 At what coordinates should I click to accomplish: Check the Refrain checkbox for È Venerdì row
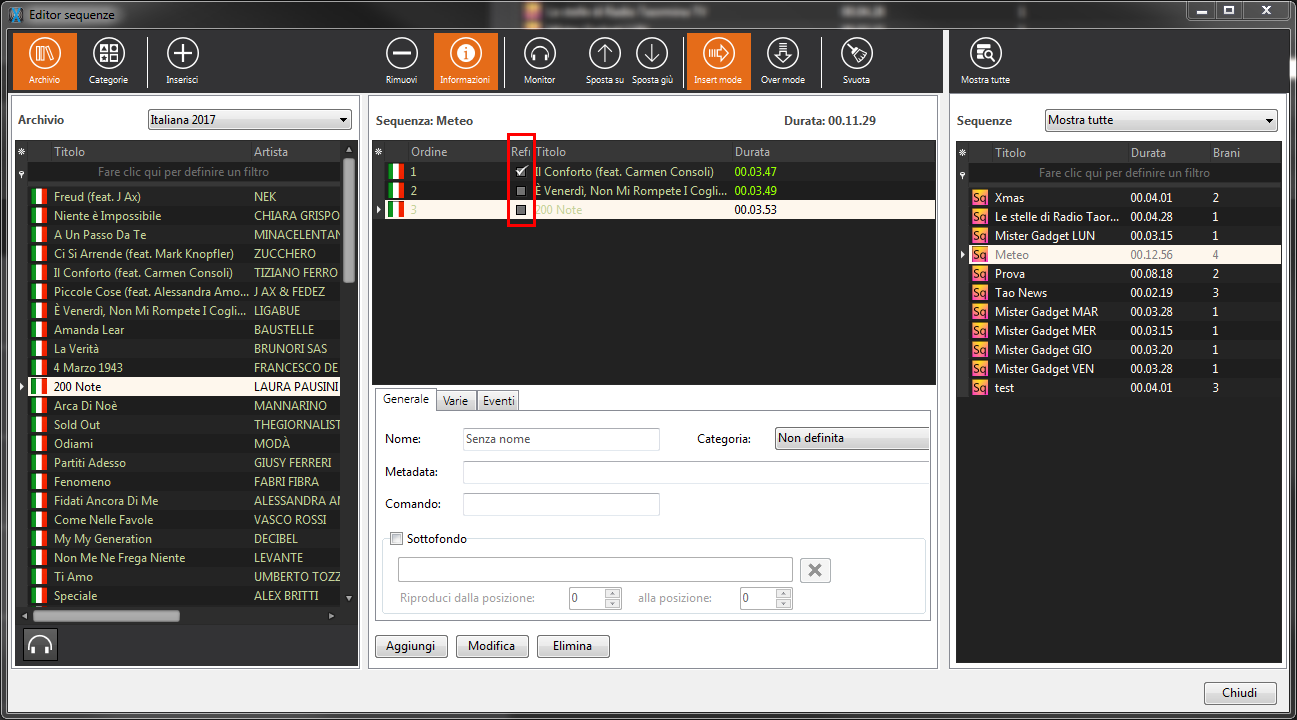[x=521, y=191]
